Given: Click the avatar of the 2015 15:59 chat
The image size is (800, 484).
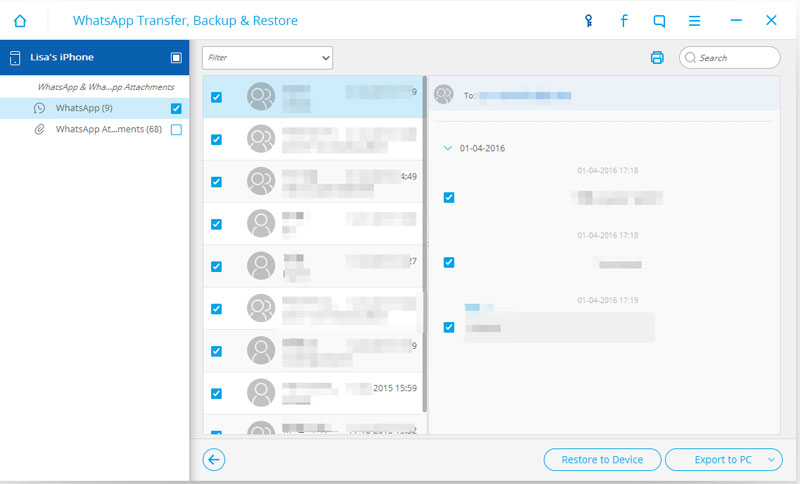Looking at the screenshot, I should tap(261, 393).
